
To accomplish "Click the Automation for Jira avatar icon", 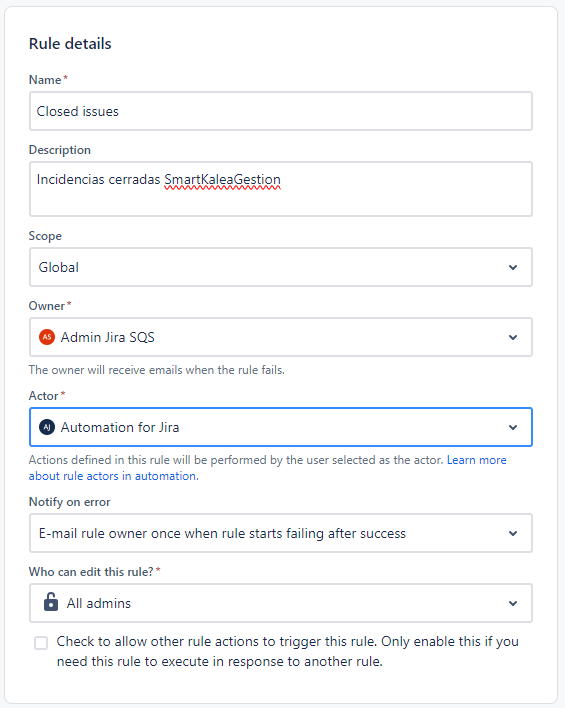I will click(47, 427).
